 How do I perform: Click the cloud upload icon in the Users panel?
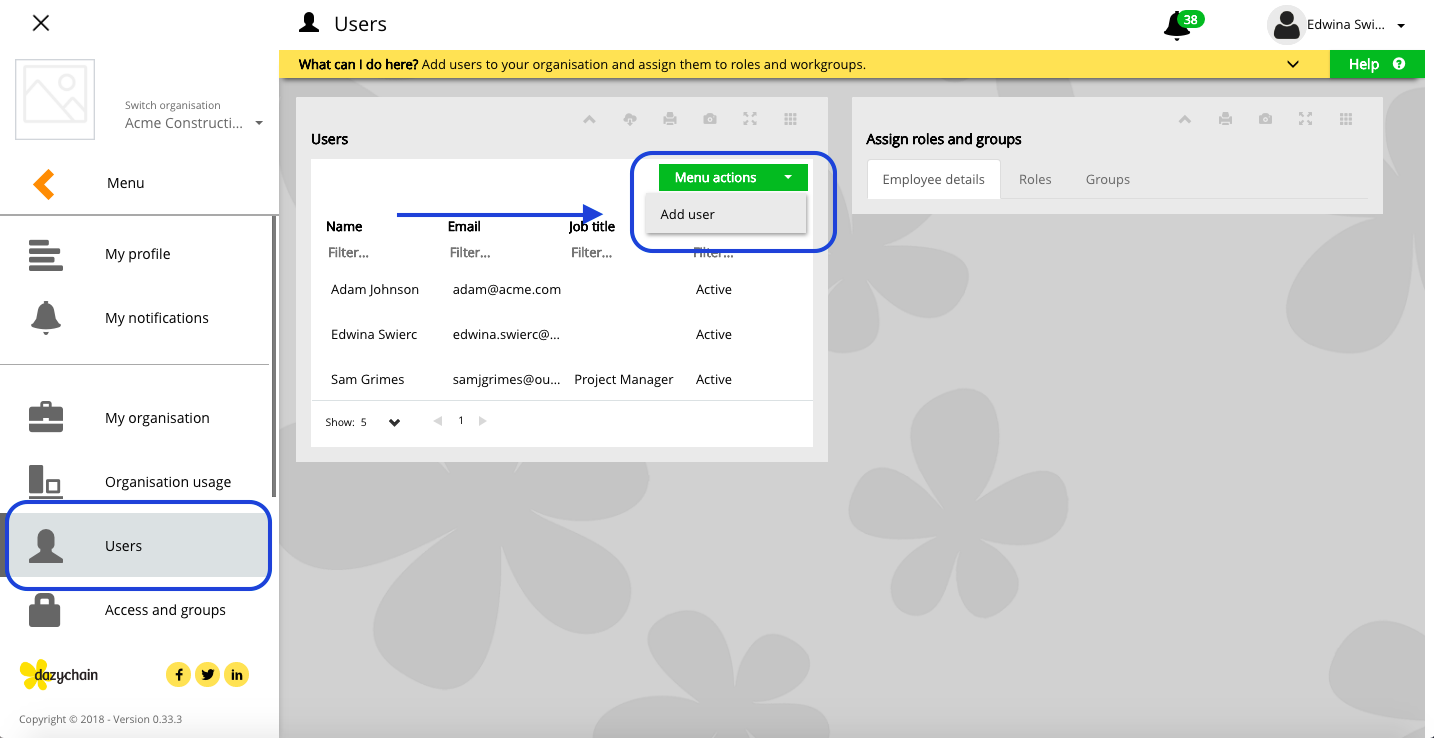point(630,119)
